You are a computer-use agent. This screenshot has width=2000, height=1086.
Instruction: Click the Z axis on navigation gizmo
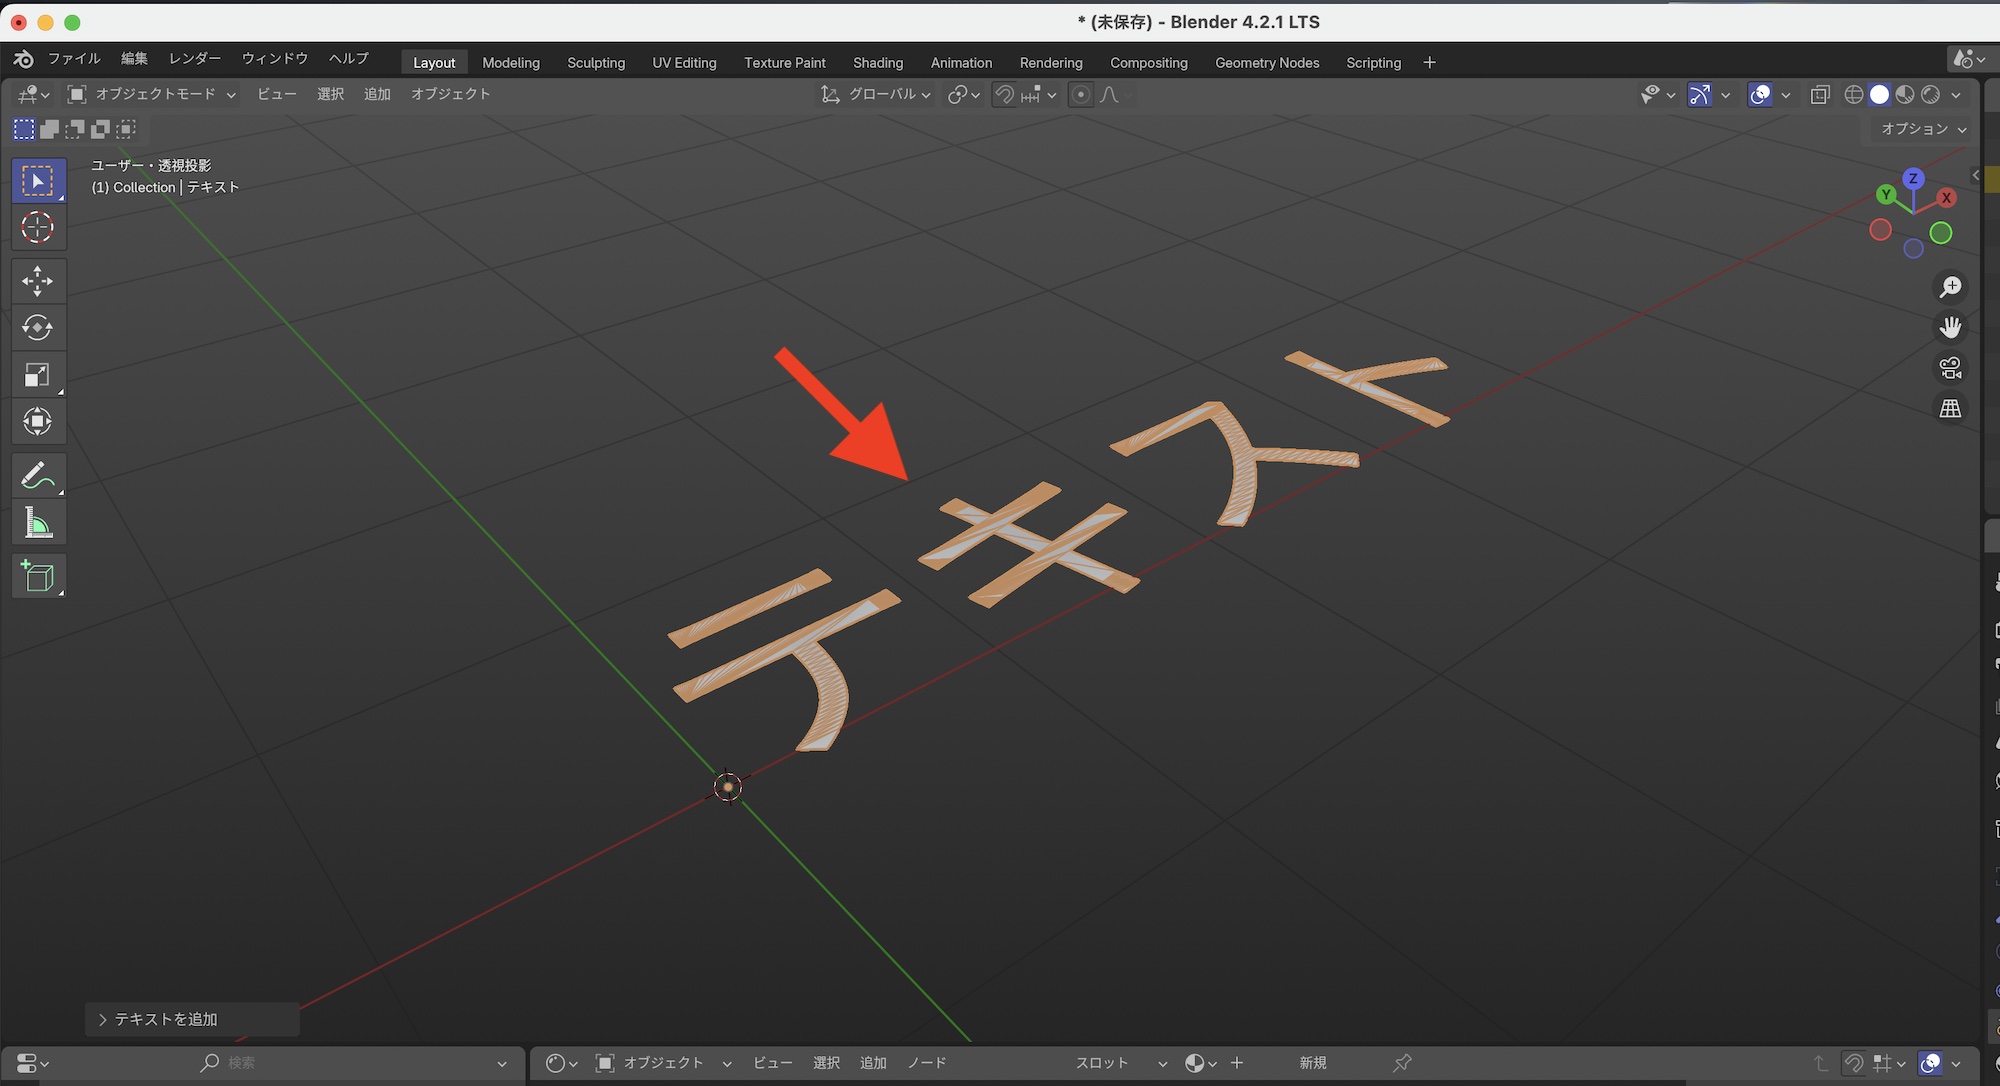click(x=1913, y=179)
